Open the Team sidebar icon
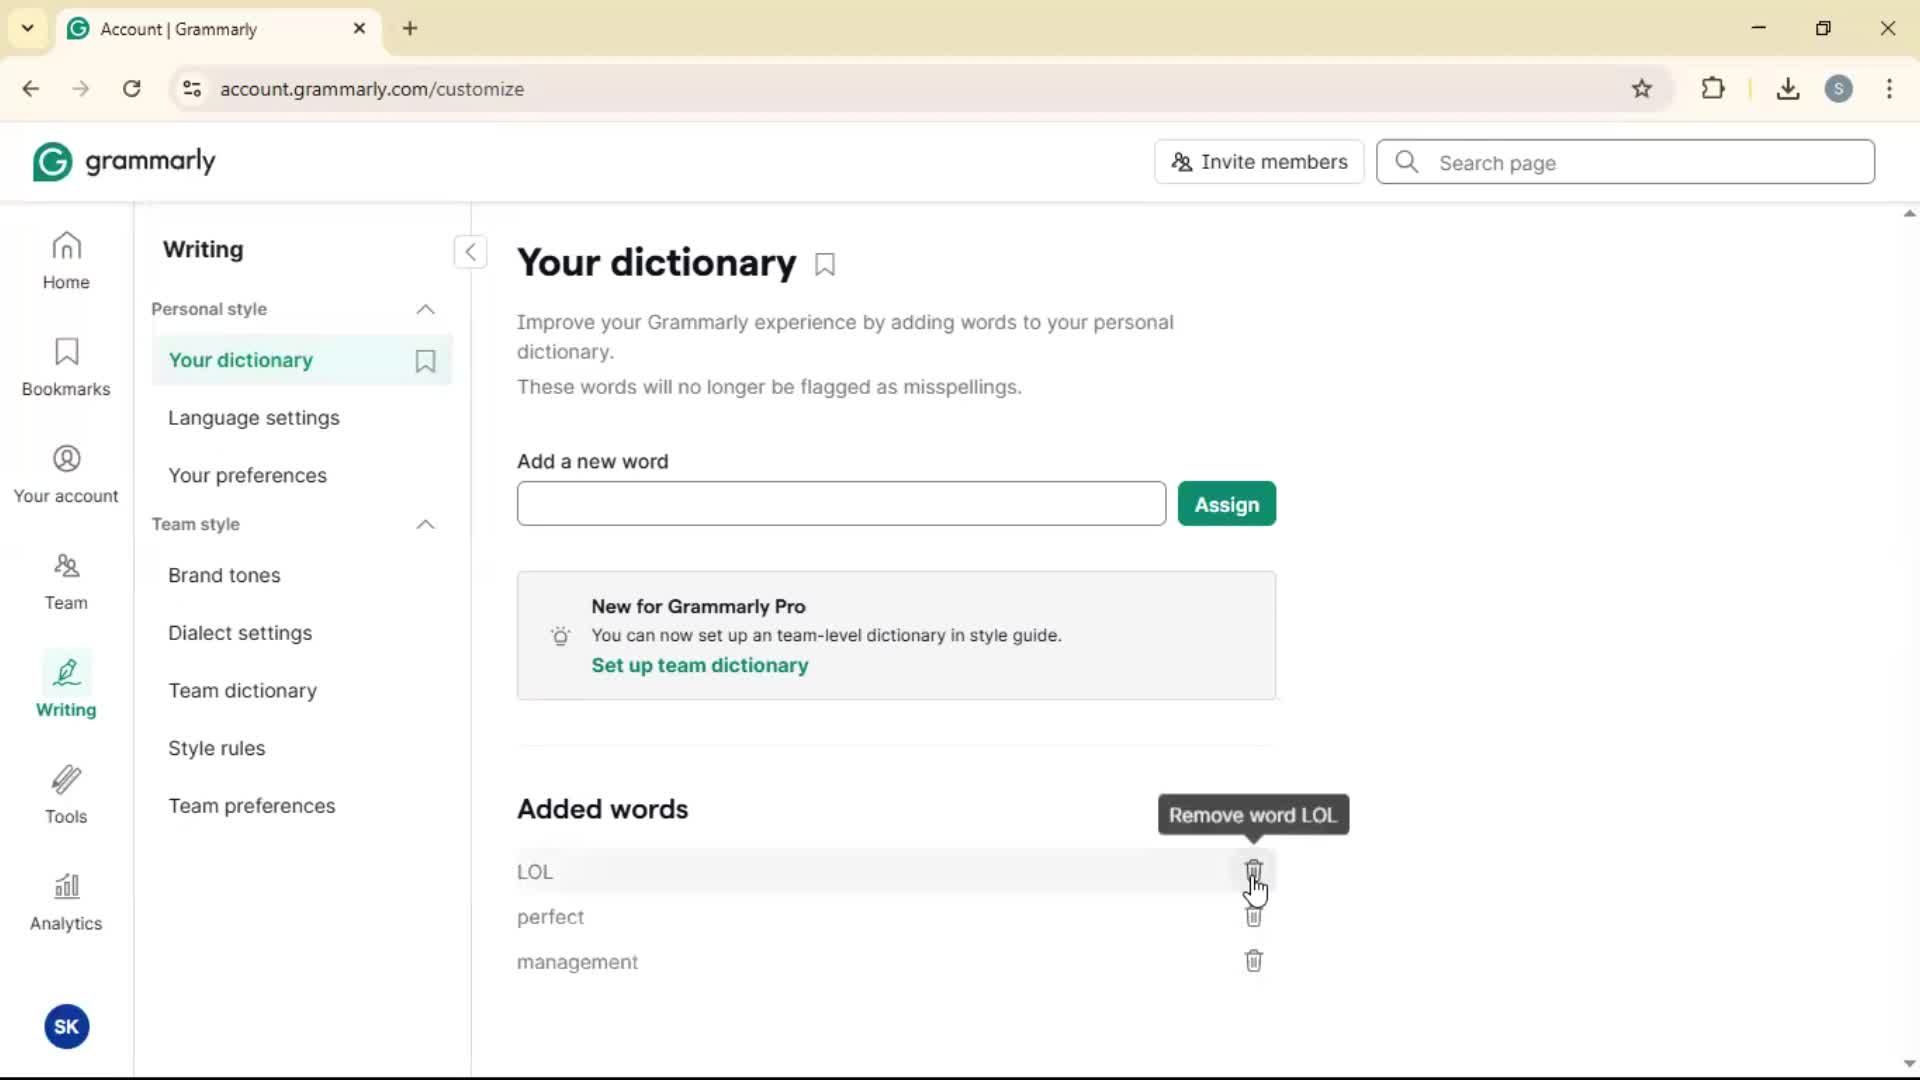 [x=66, y=581]
